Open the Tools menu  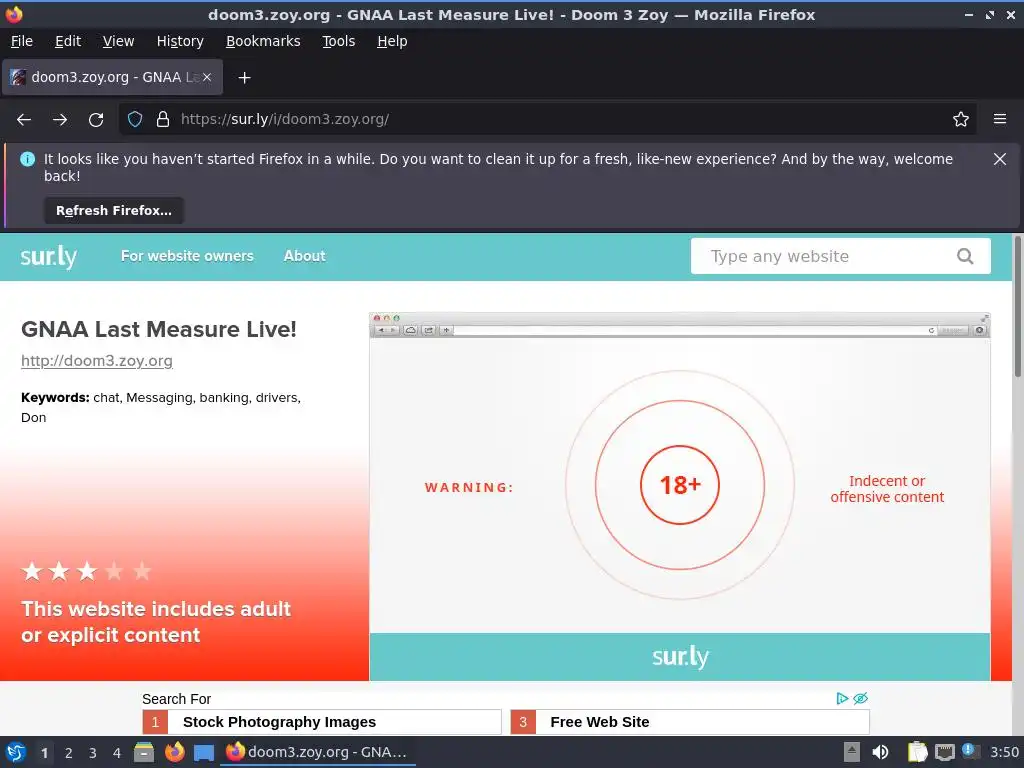(x=339, y=41)
